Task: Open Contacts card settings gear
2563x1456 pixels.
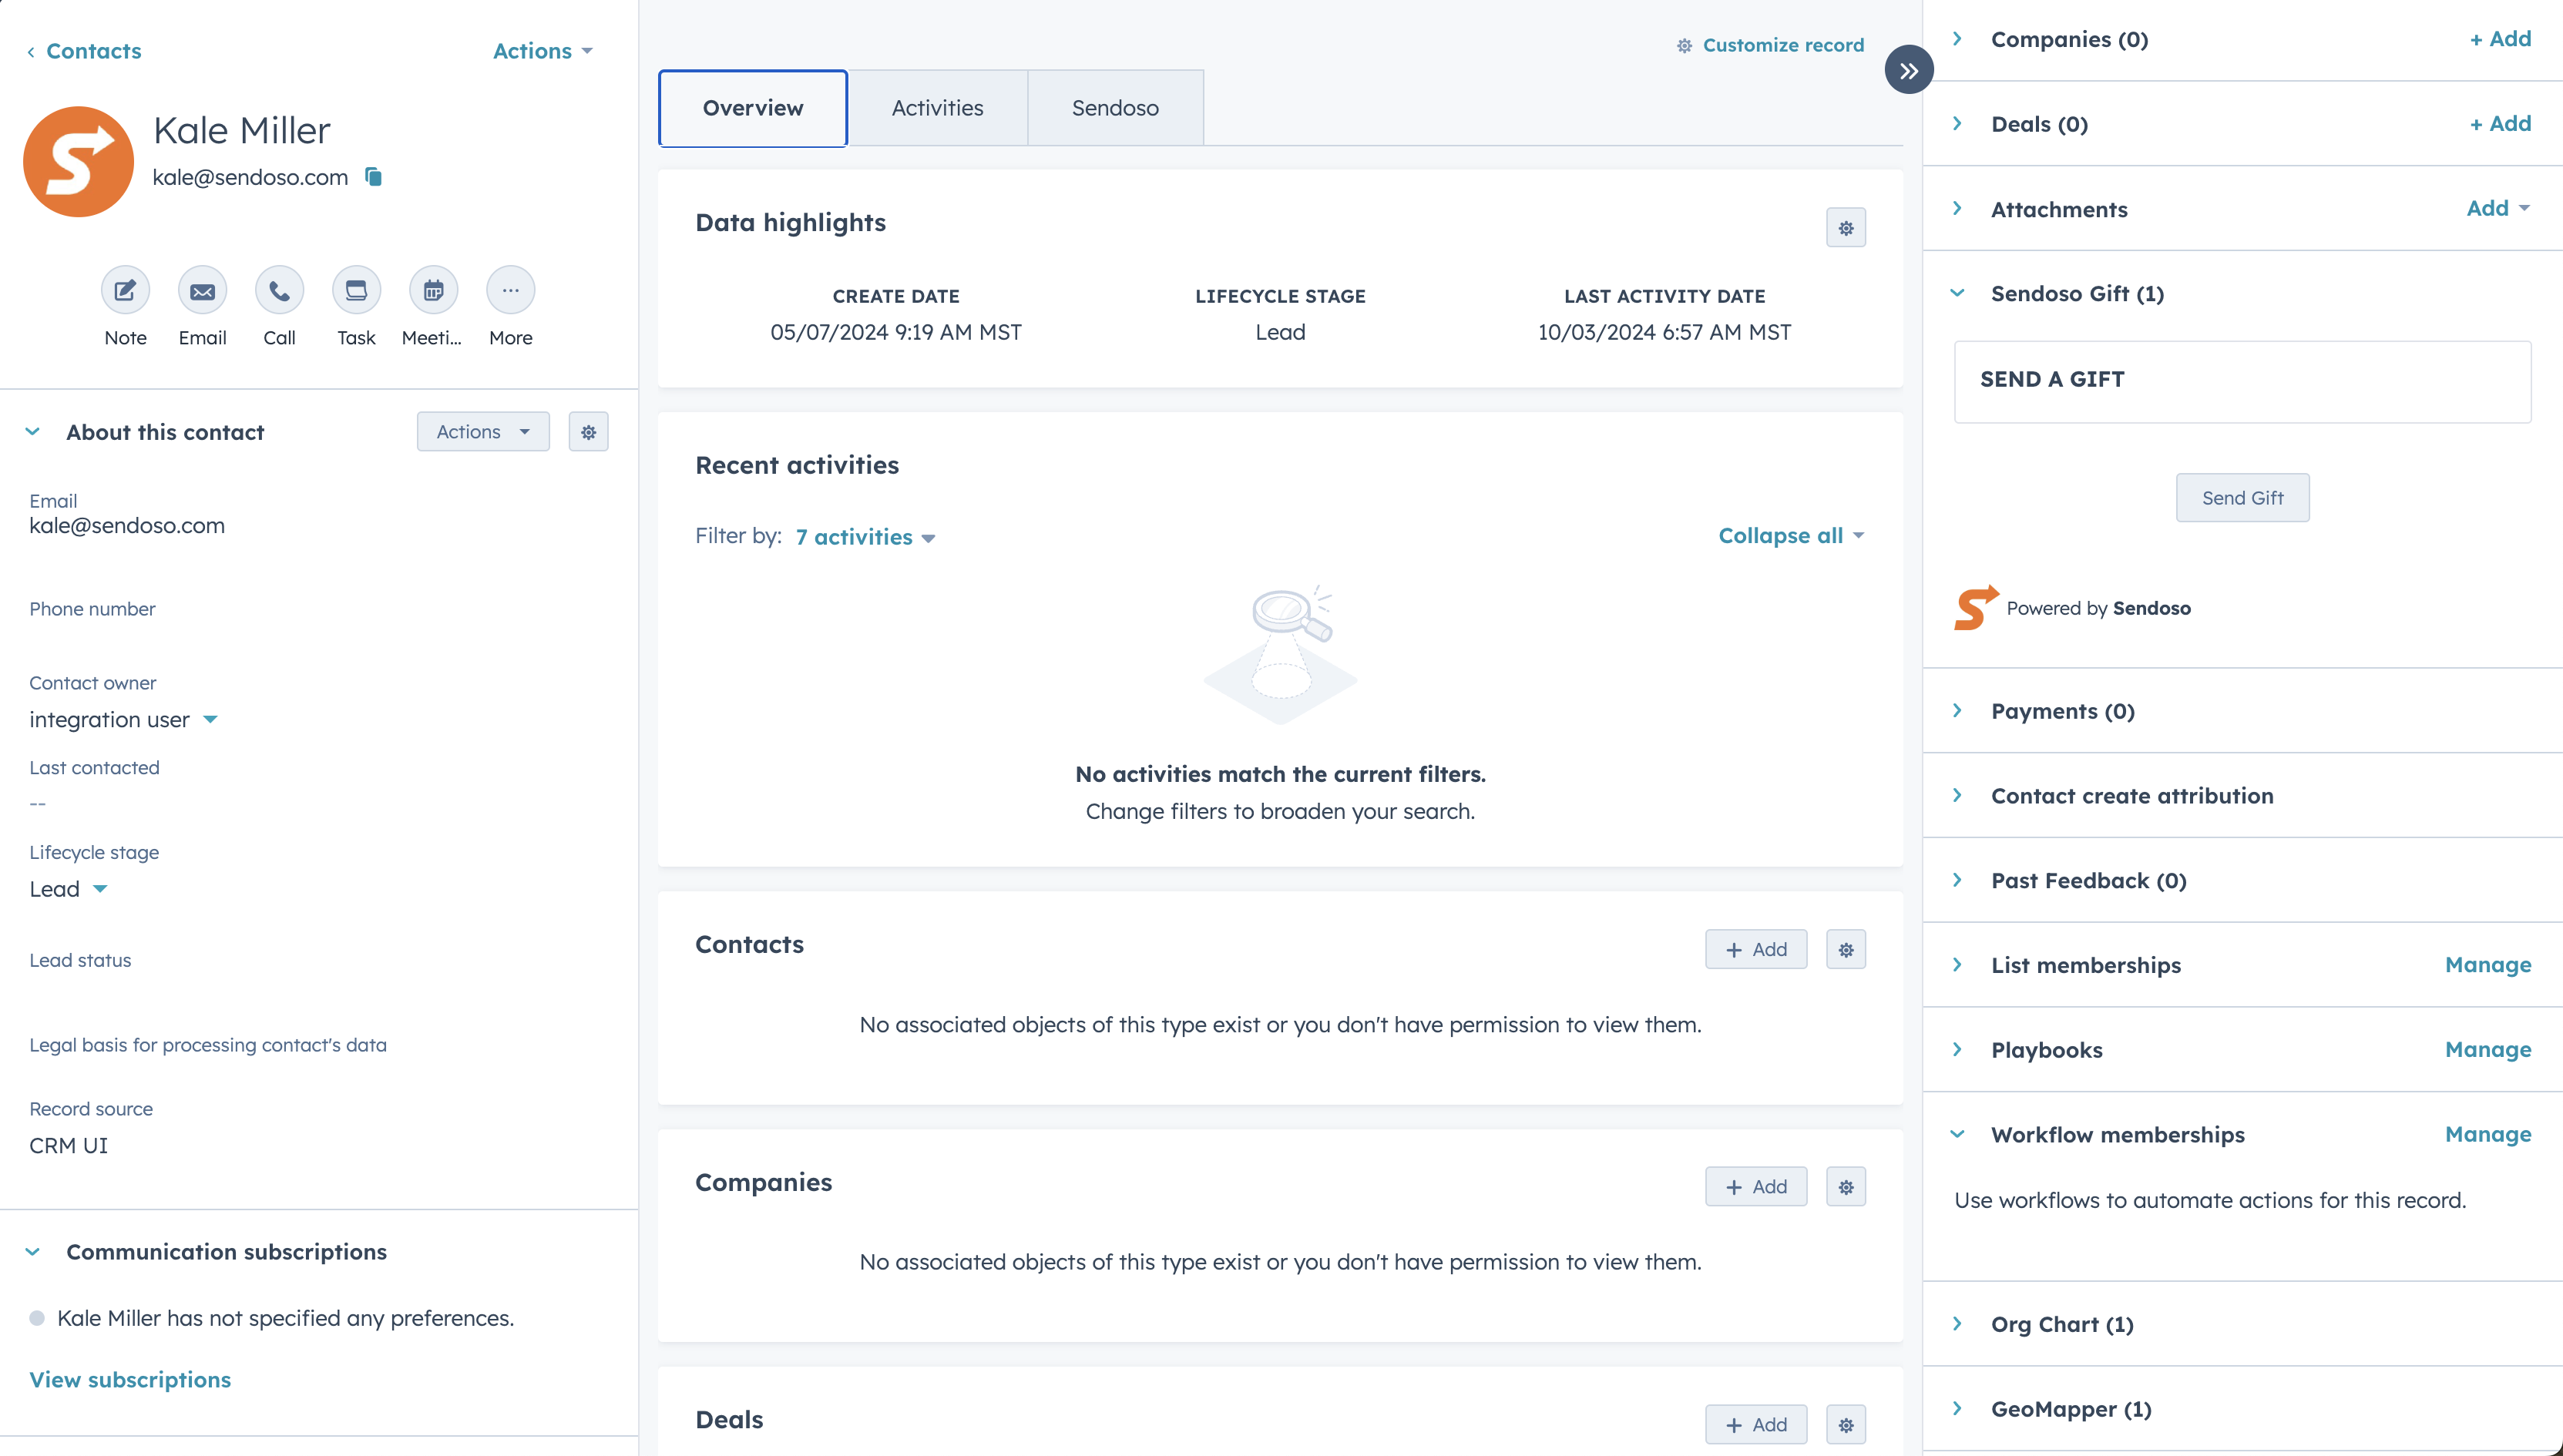Action: point(1845,949)
